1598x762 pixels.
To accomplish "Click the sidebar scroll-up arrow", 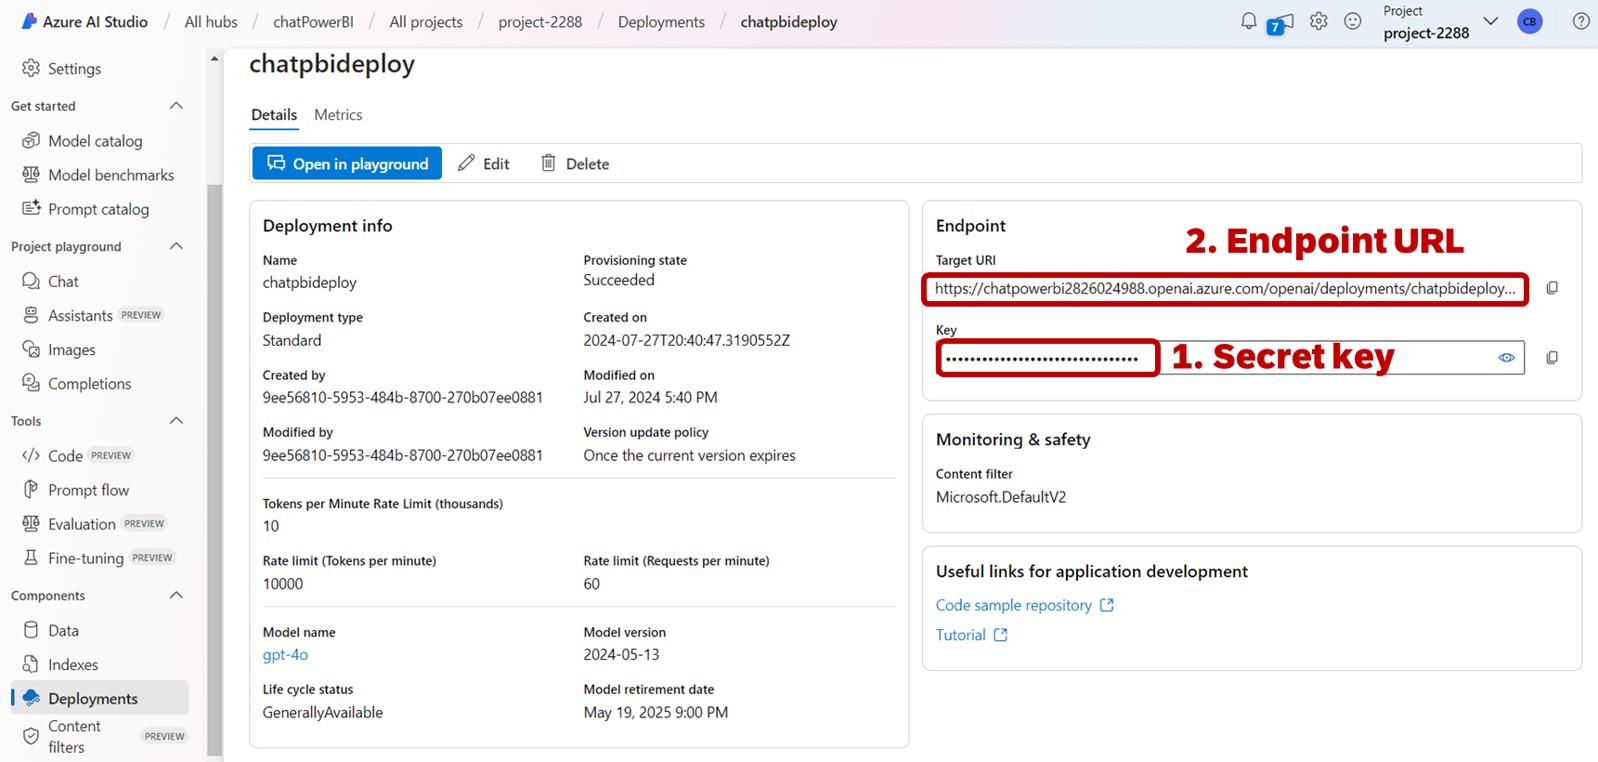I will [x=214, y=59].
